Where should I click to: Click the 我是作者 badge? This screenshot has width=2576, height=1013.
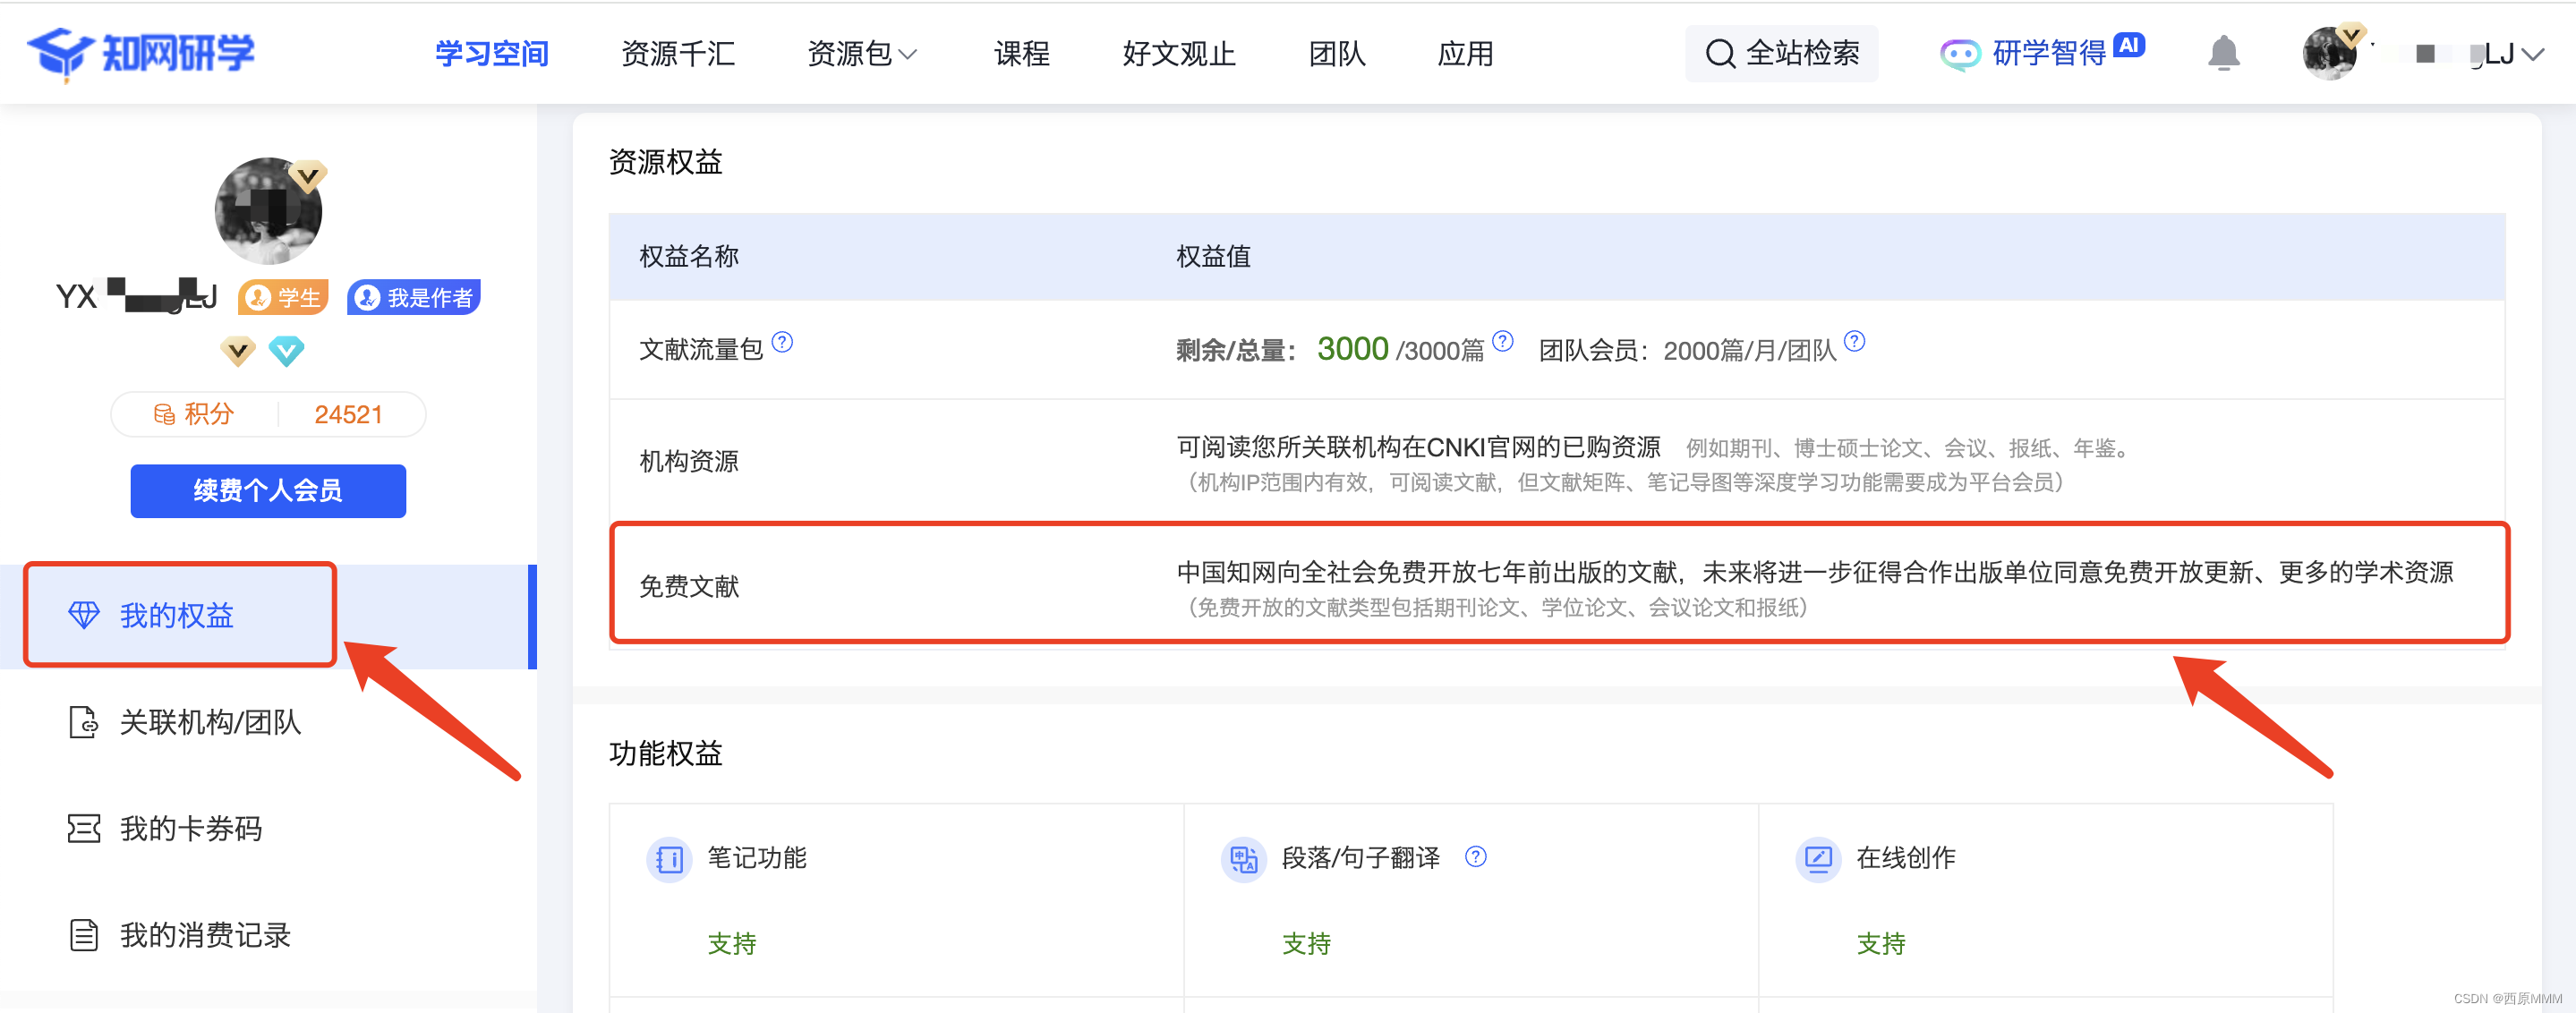[x=414, y=298]
